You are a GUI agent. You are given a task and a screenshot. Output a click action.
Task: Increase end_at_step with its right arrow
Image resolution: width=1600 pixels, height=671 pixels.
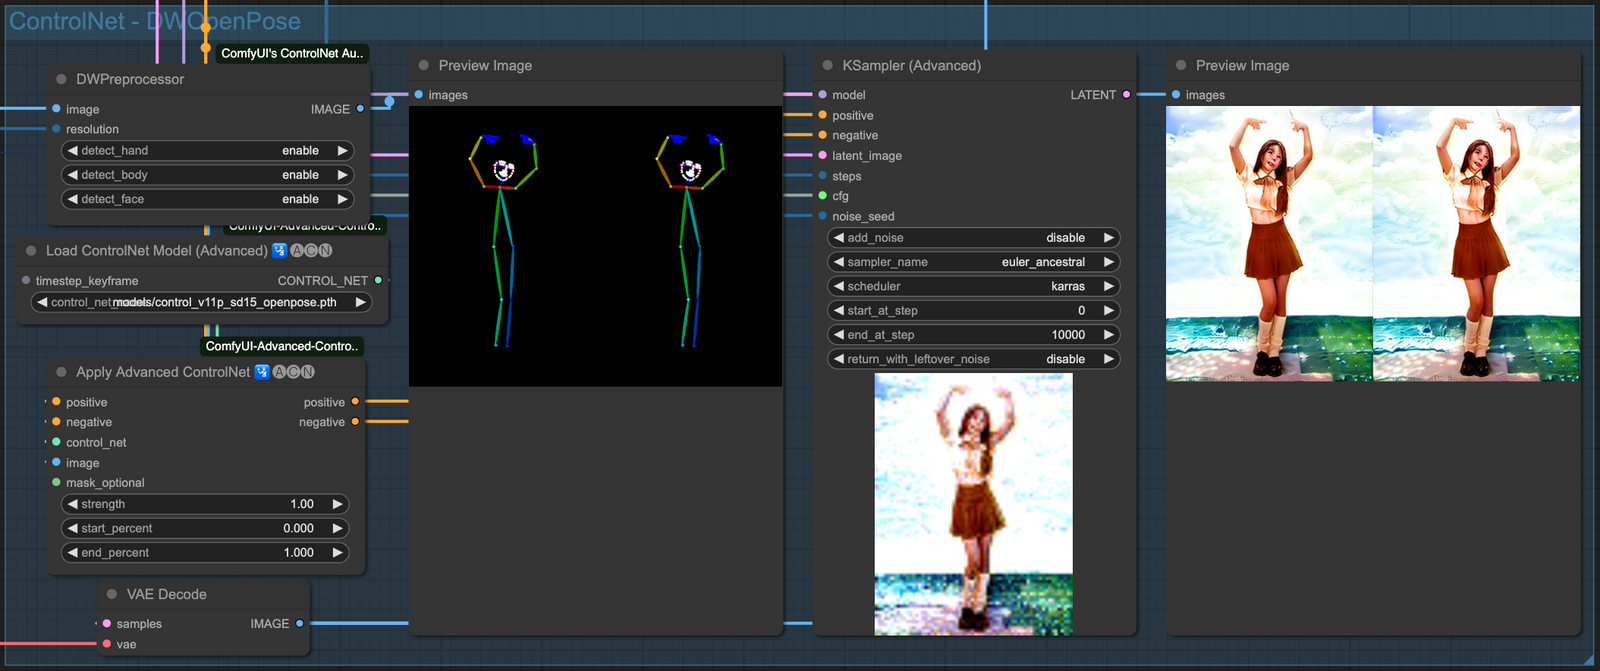click(x=1108, y=335)
